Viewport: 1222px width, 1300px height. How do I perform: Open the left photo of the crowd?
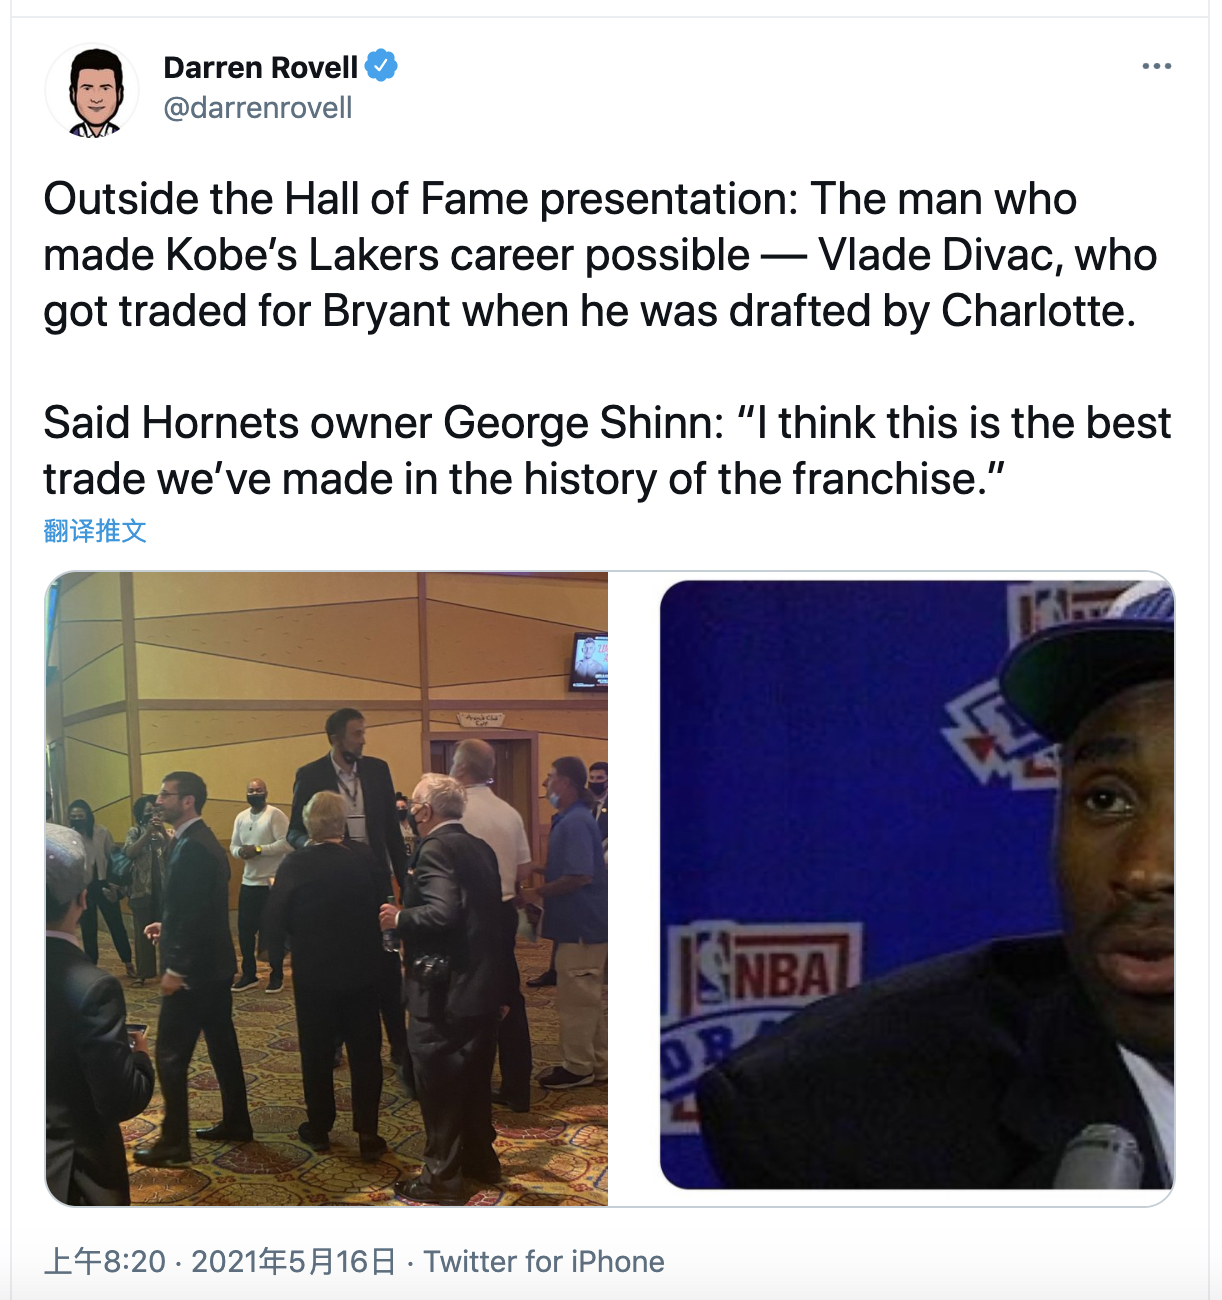tap(327, 888)
